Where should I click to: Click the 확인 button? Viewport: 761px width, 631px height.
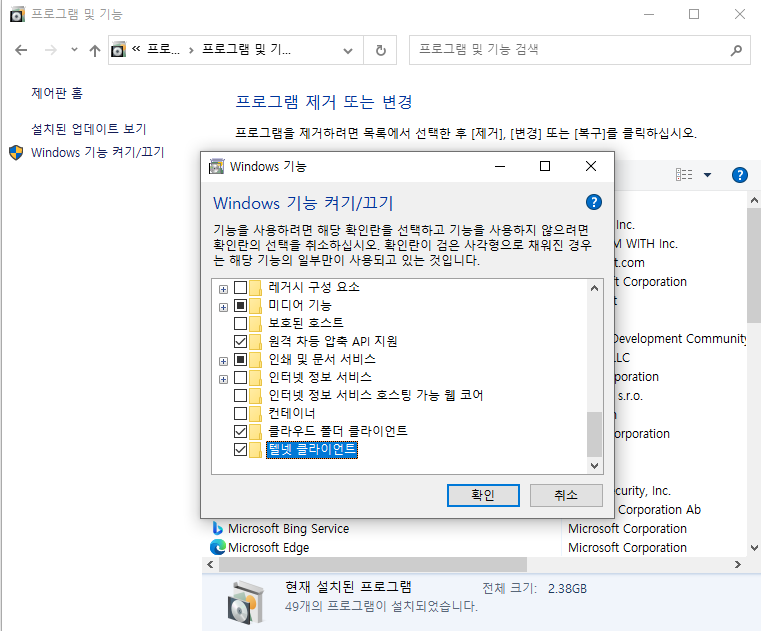pos(483,495)
